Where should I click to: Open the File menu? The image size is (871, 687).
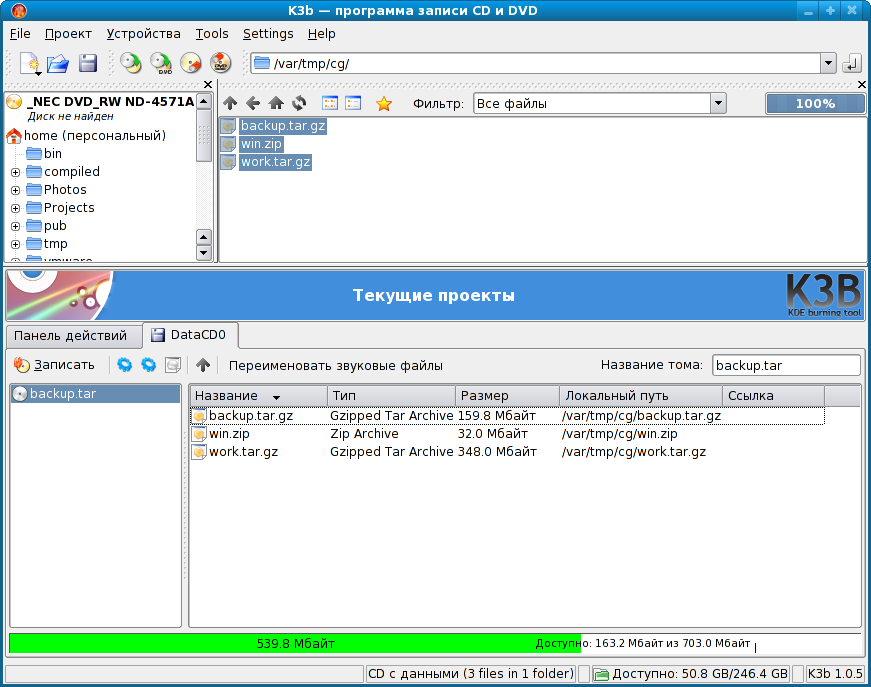pyautogui.click(x=20, y=34)
